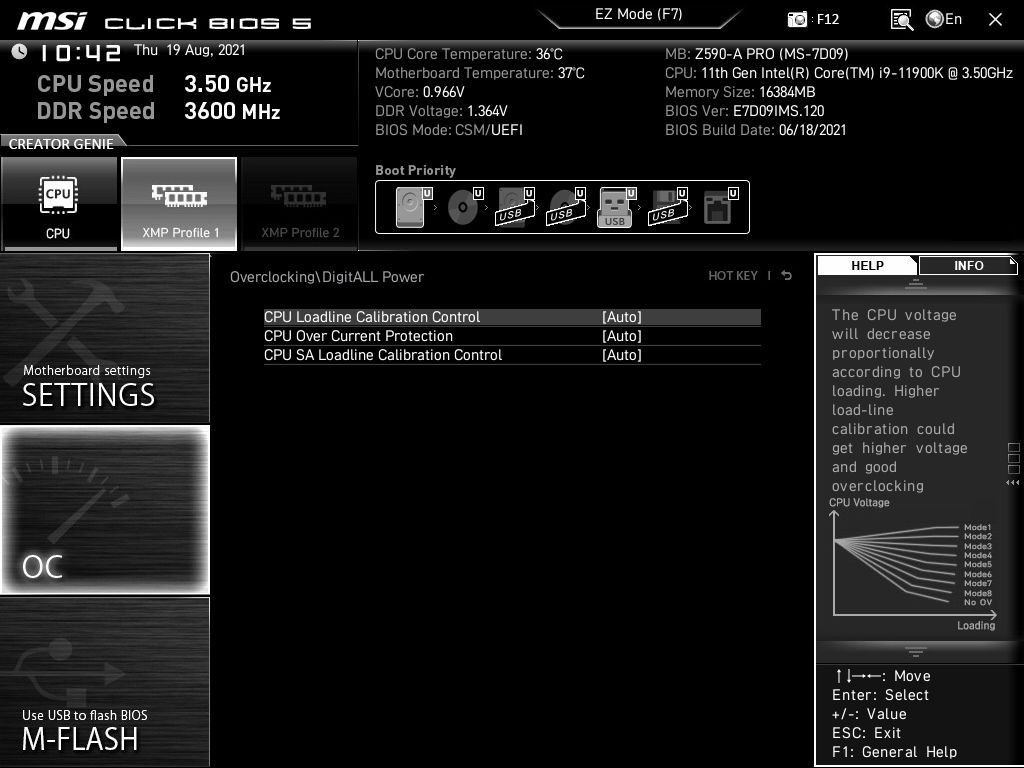Image resolution: width=1024 pixels, height=768 pixels.
Task: Open the HOT KEY list
Action: (x=733, y=276)
